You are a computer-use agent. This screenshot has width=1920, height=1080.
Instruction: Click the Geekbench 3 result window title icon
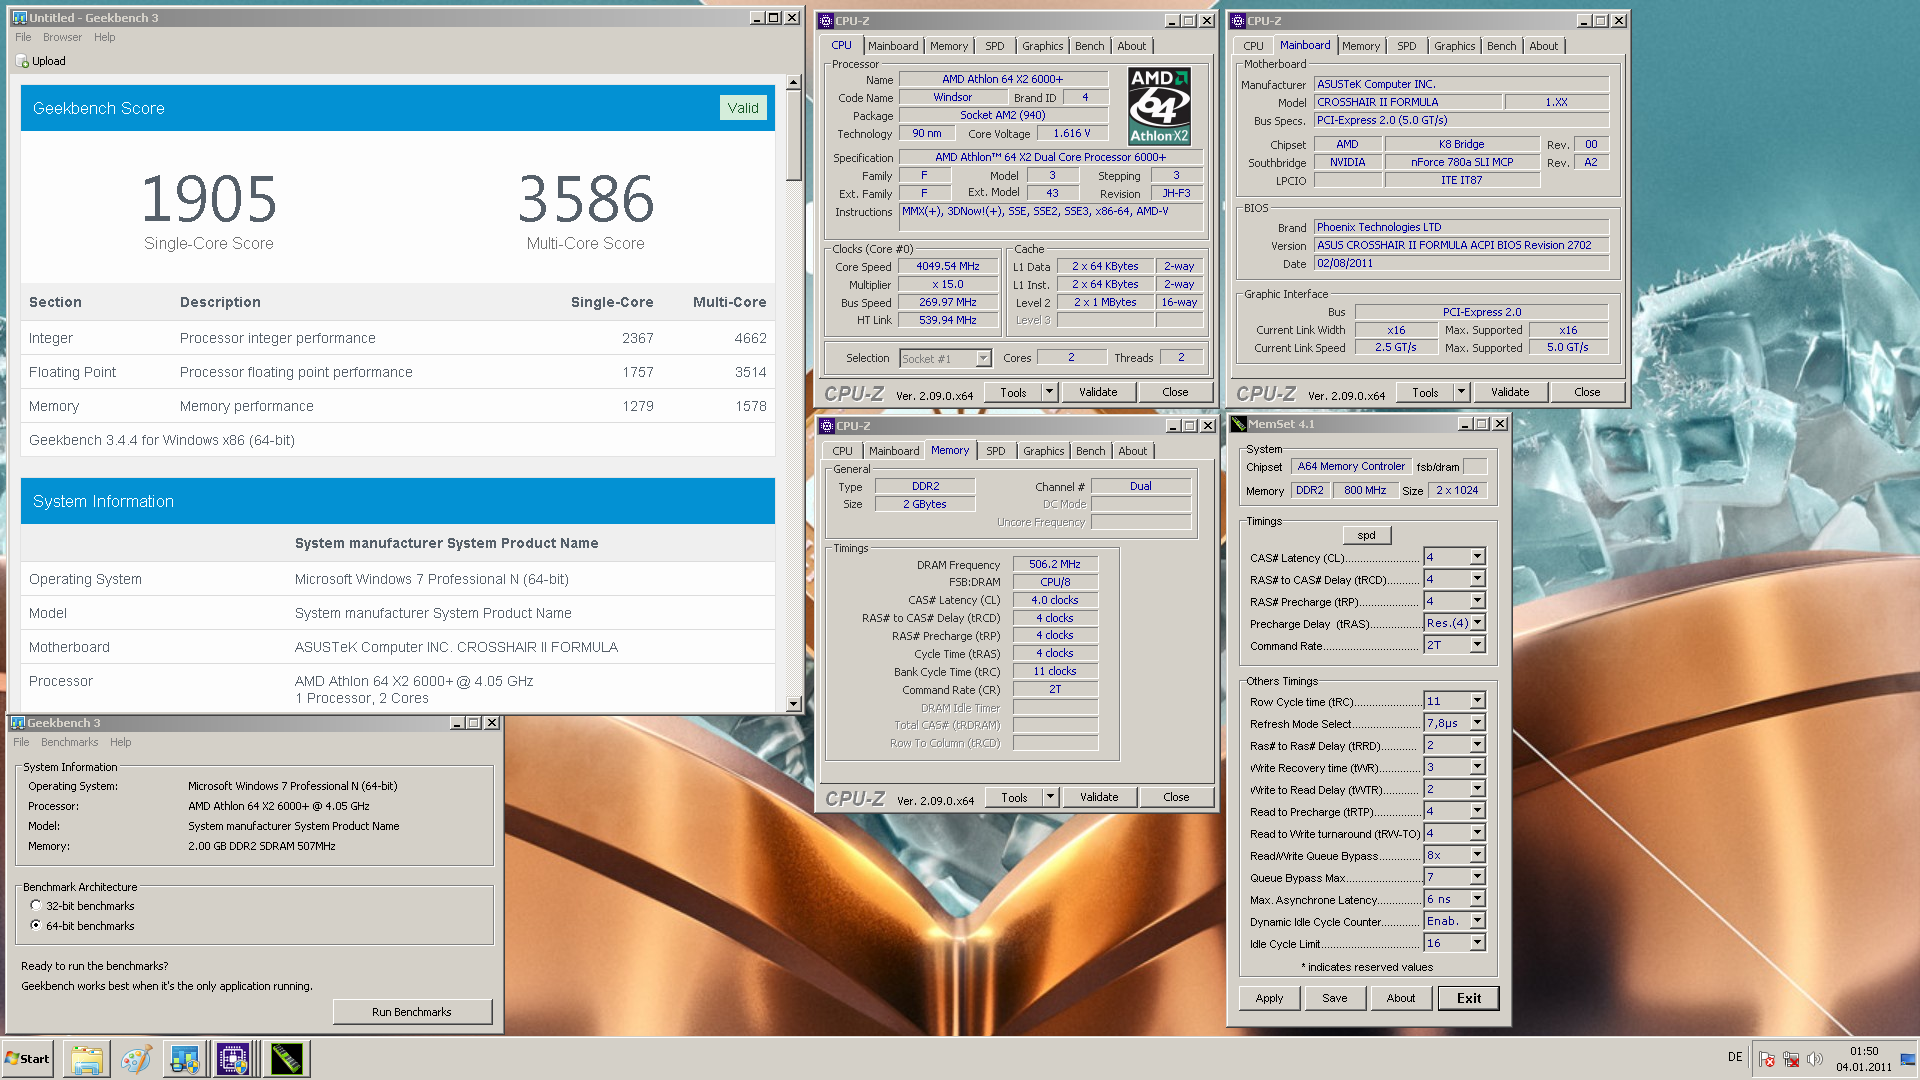pos(19,18)
